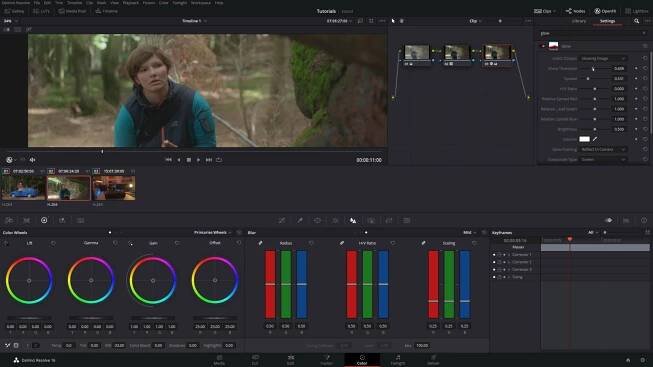
Task: Open the Camera Raw palette
Action: [x=9, y=220]
